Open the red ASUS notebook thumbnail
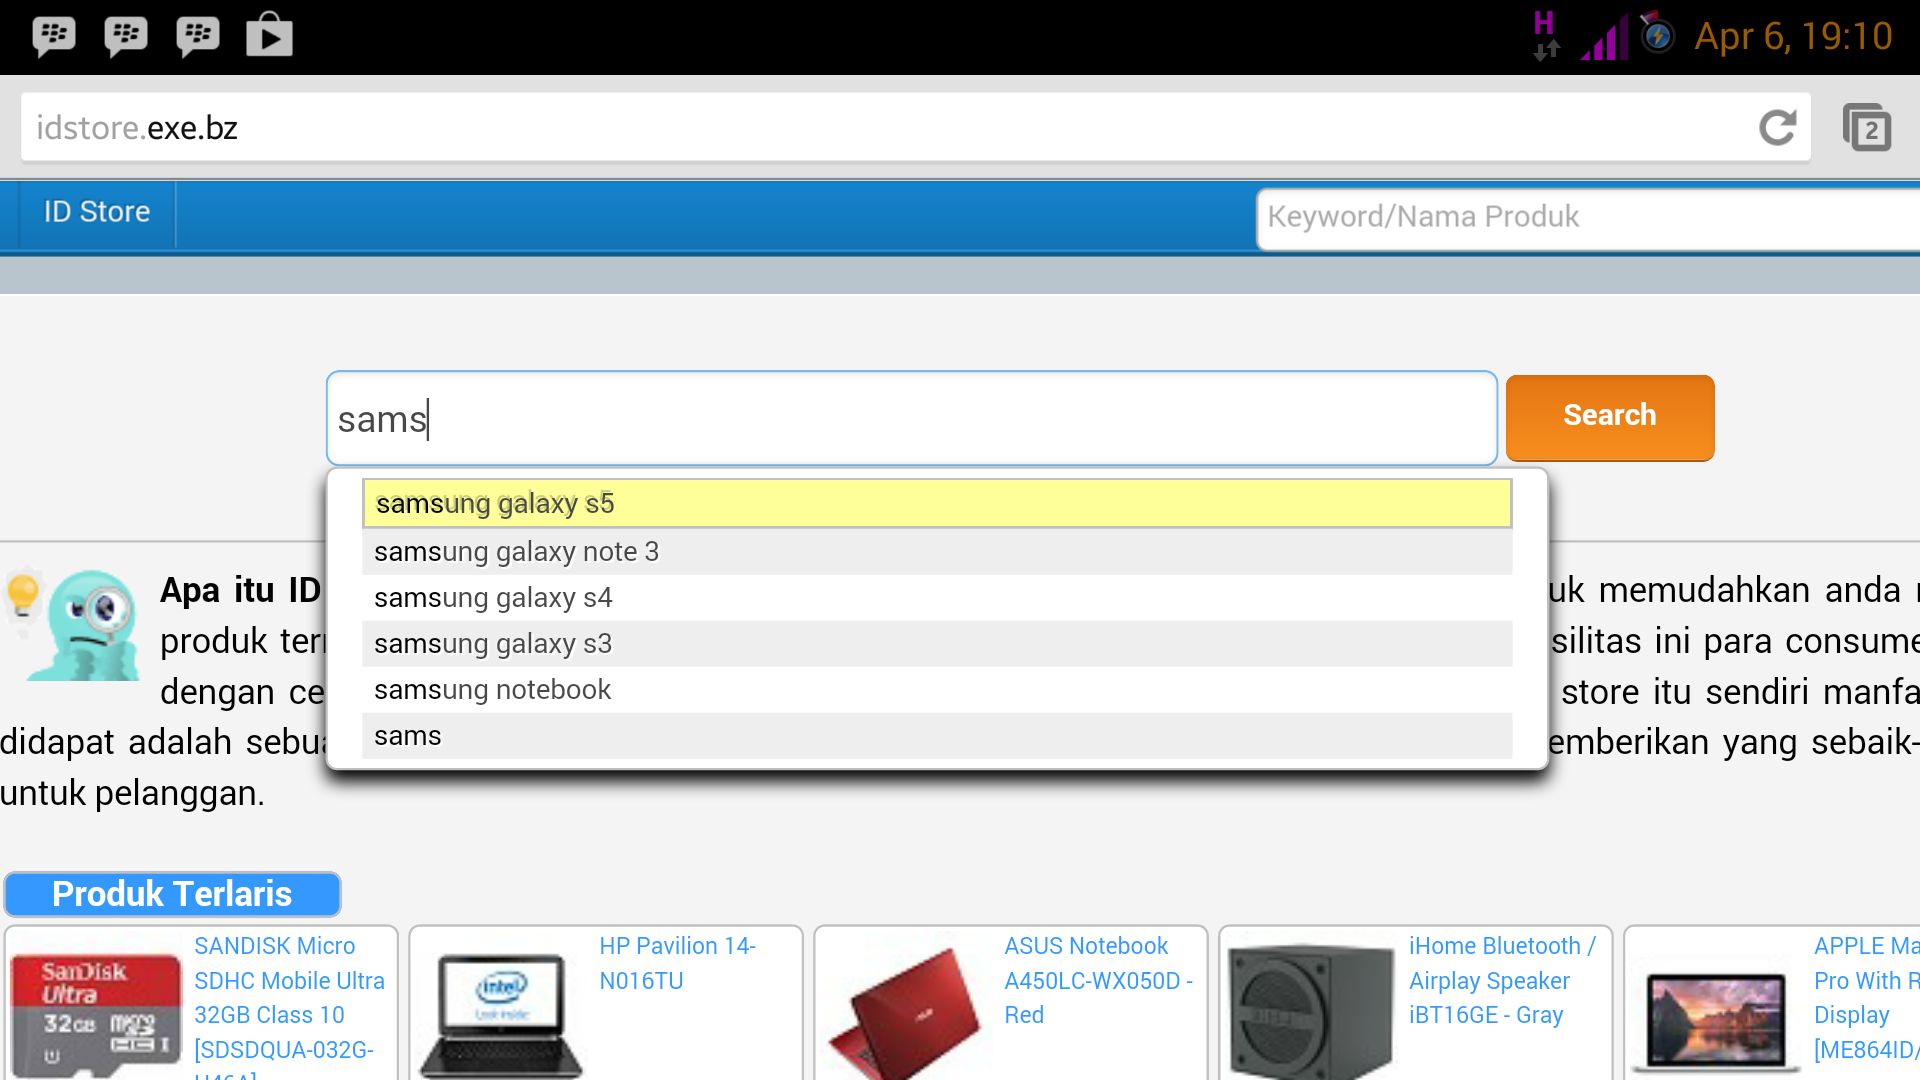Screen dimensions: 1920x1080 (905, 1015)
